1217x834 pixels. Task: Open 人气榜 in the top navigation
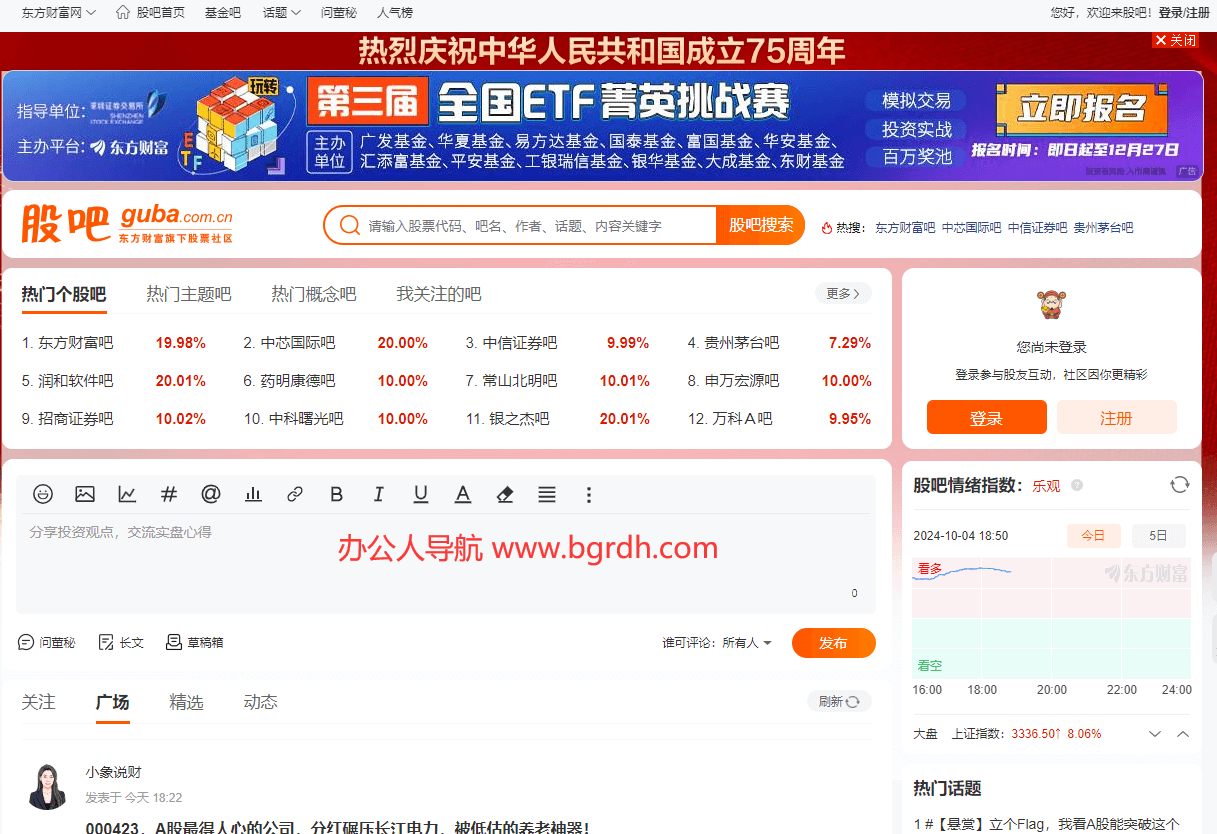[395, 13]
